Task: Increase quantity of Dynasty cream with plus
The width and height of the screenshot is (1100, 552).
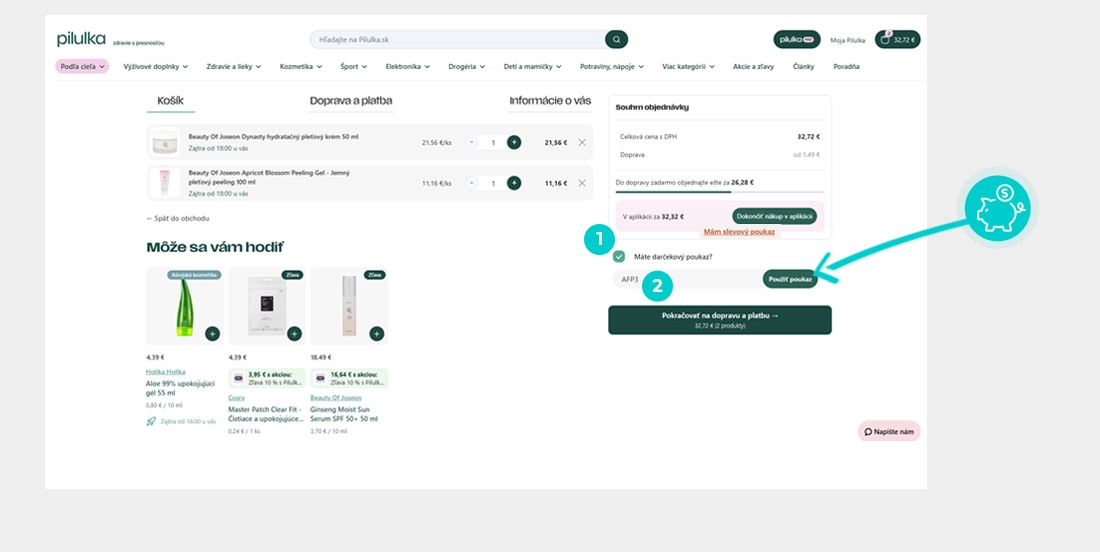Action: [x=514, y=143]
